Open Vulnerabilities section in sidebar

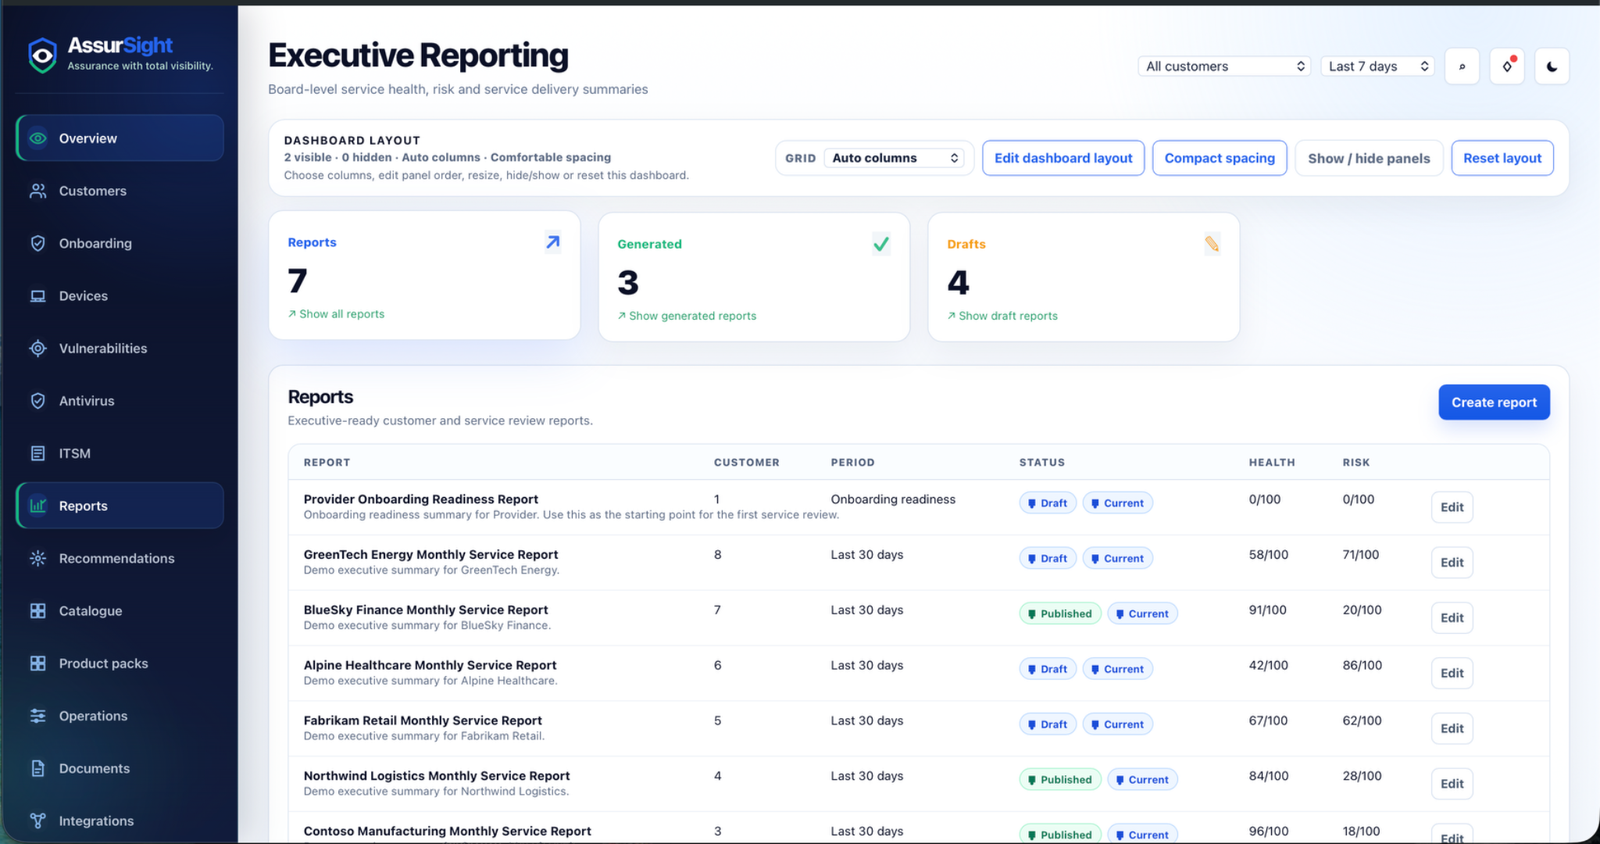120,348
